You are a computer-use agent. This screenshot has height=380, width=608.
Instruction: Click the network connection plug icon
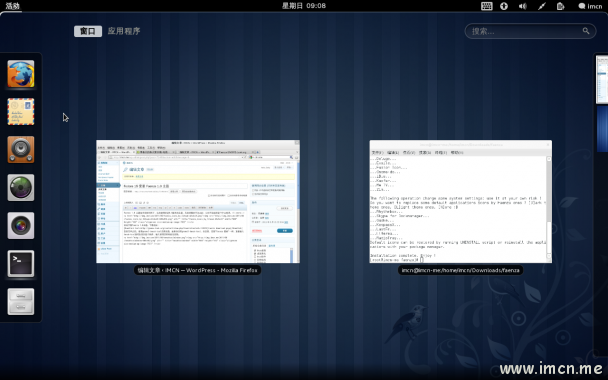coord(542,6)
